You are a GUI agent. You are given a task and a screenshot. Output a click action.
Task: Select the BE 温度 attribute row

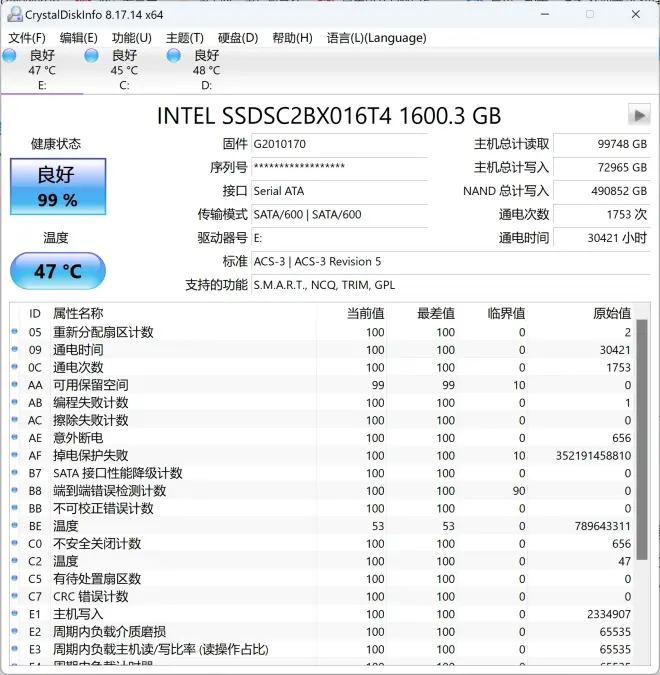coord(322,526)
